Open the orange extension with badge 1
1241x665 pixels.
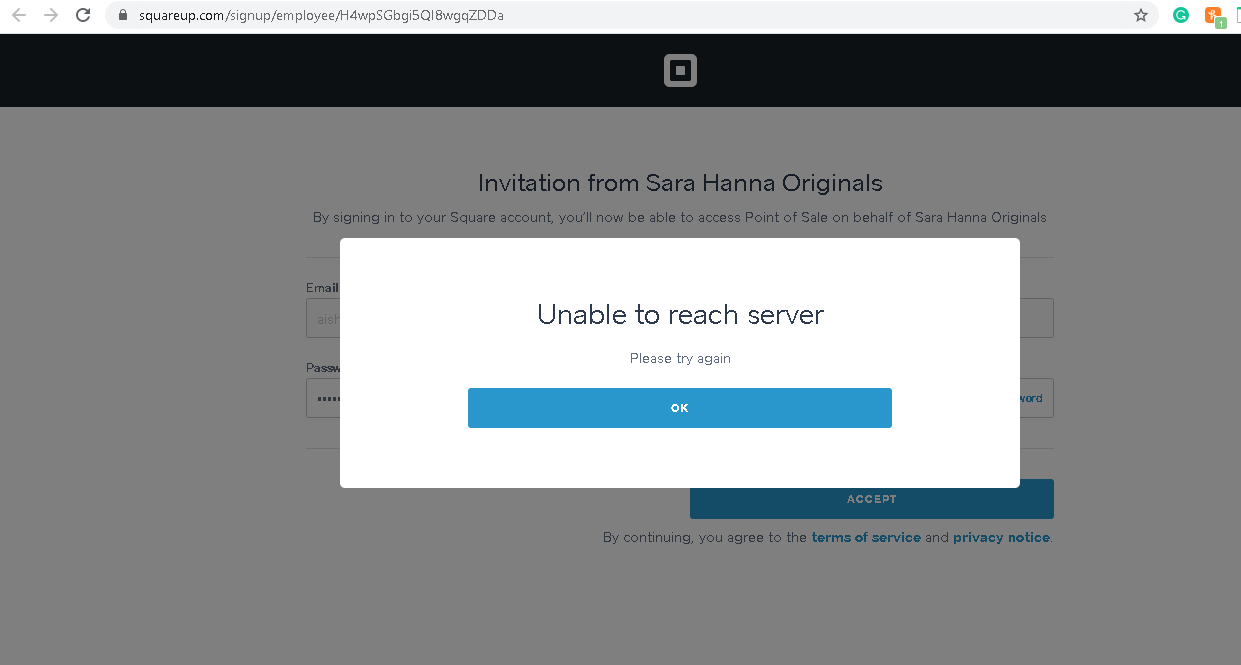click(1214, 16)
